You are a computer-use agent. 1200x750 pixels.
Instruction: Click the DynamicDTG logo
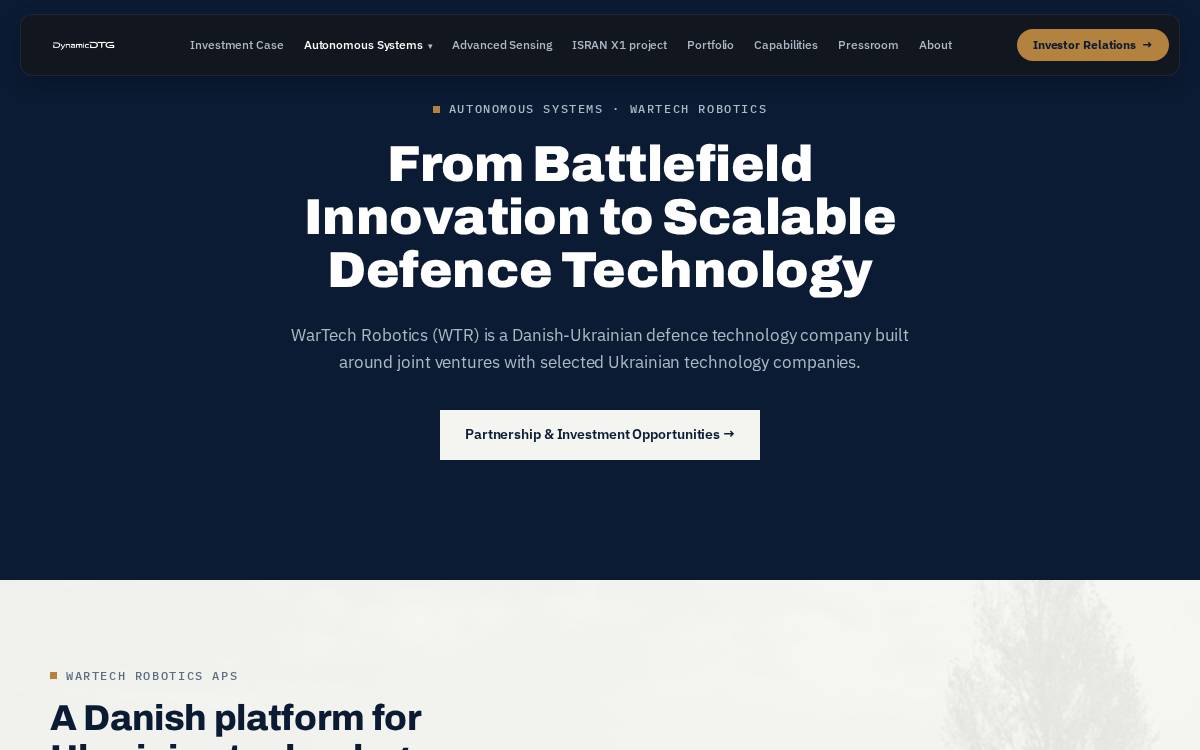tap(84, 45)
